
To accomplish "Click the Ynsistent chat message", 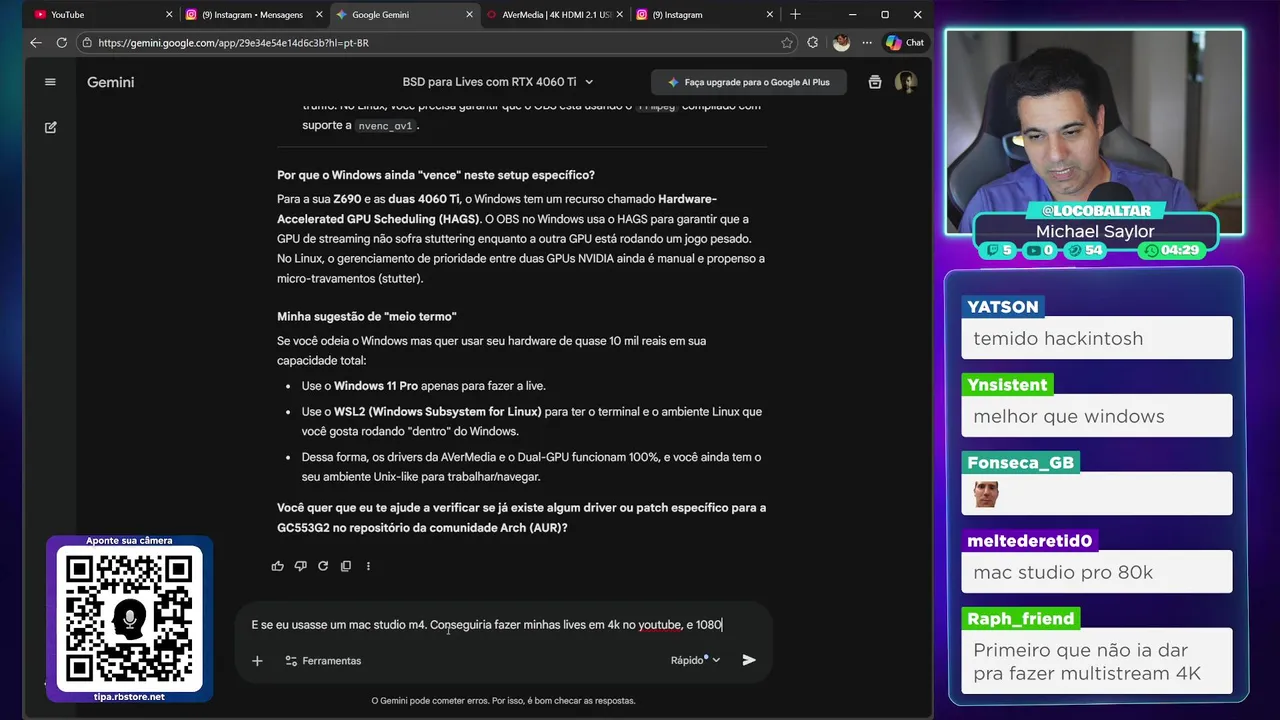I will (x=1097, y=416).
